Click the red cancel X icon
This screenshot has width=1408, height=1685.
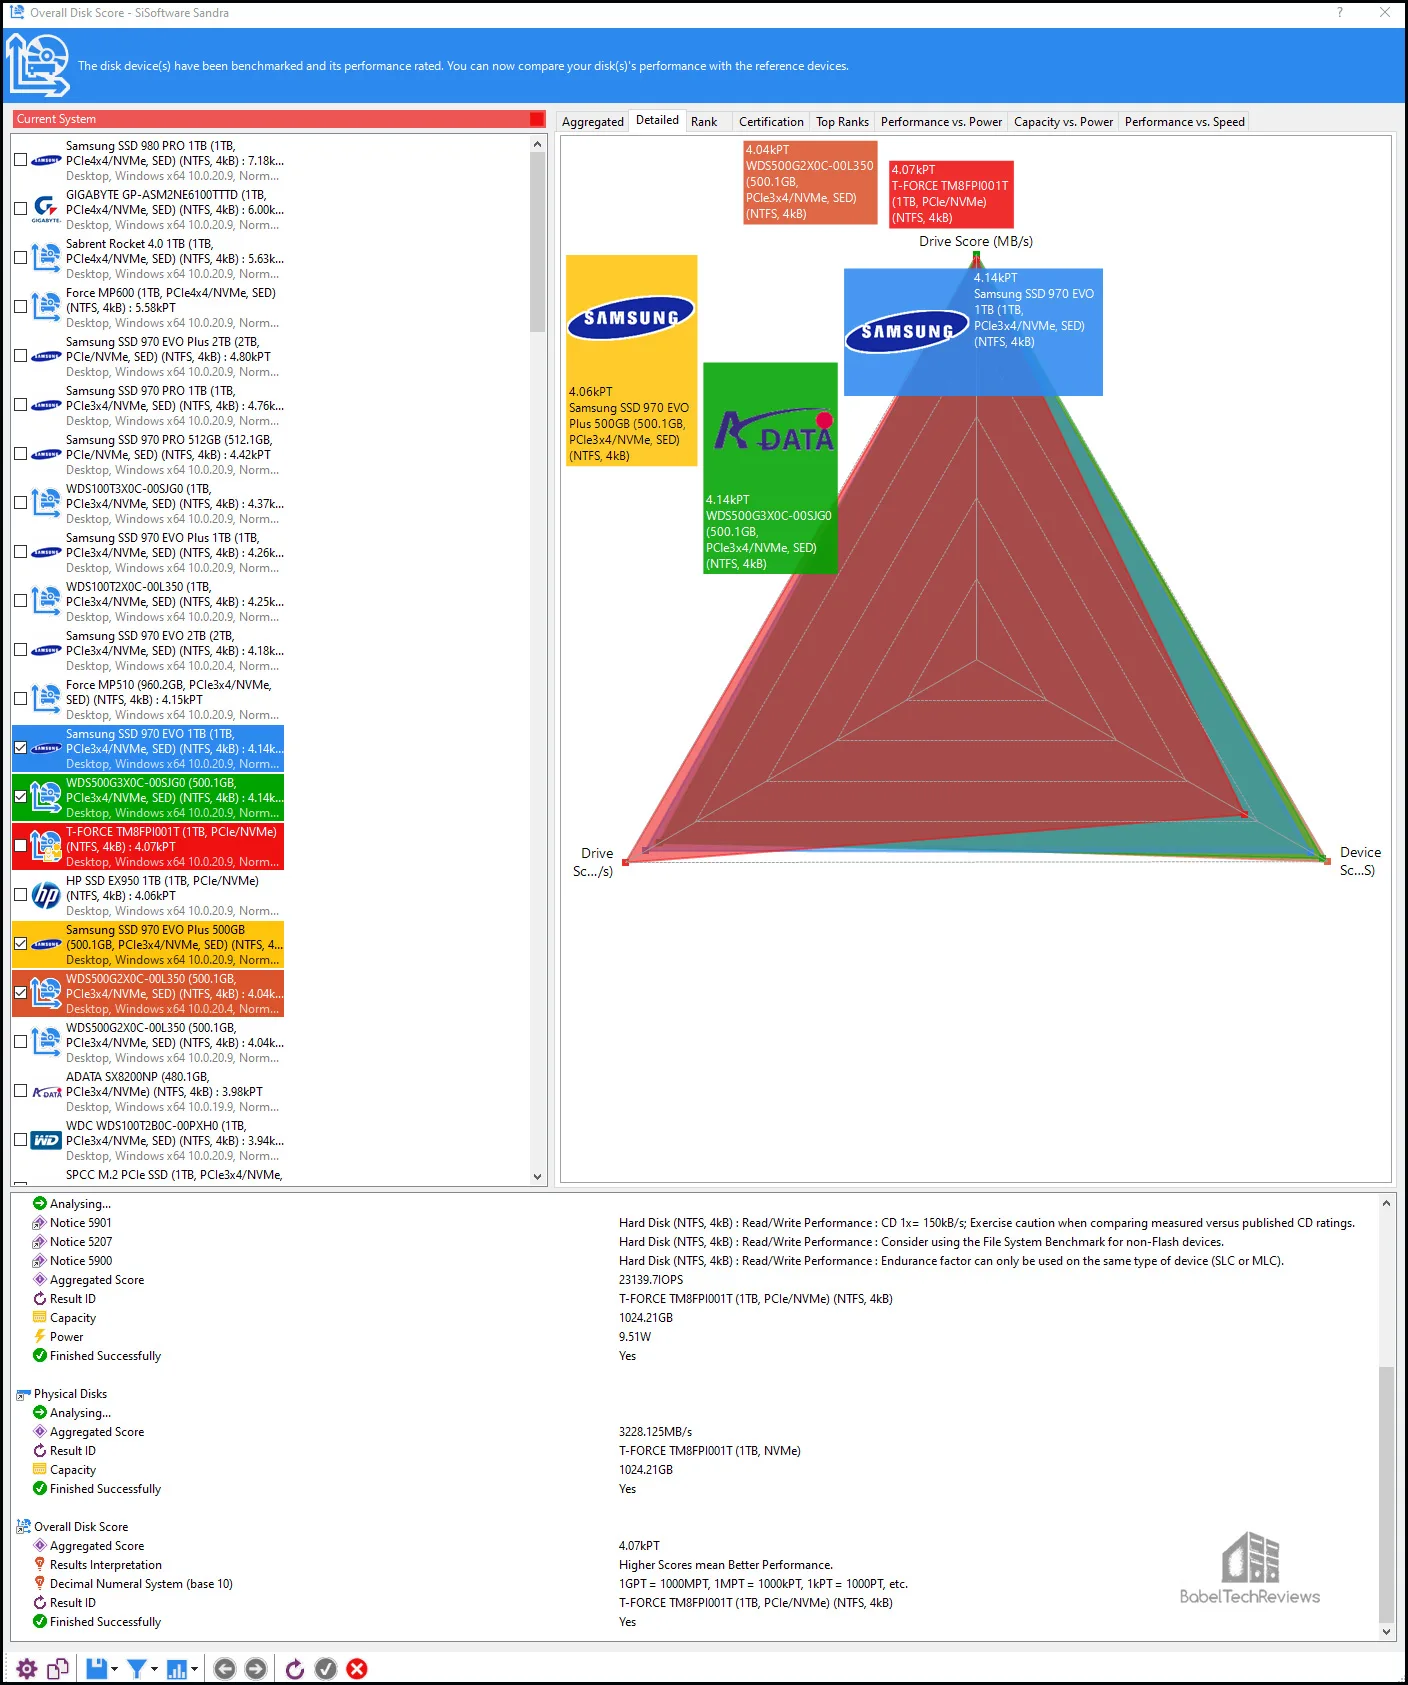[x=357, y=1668]
